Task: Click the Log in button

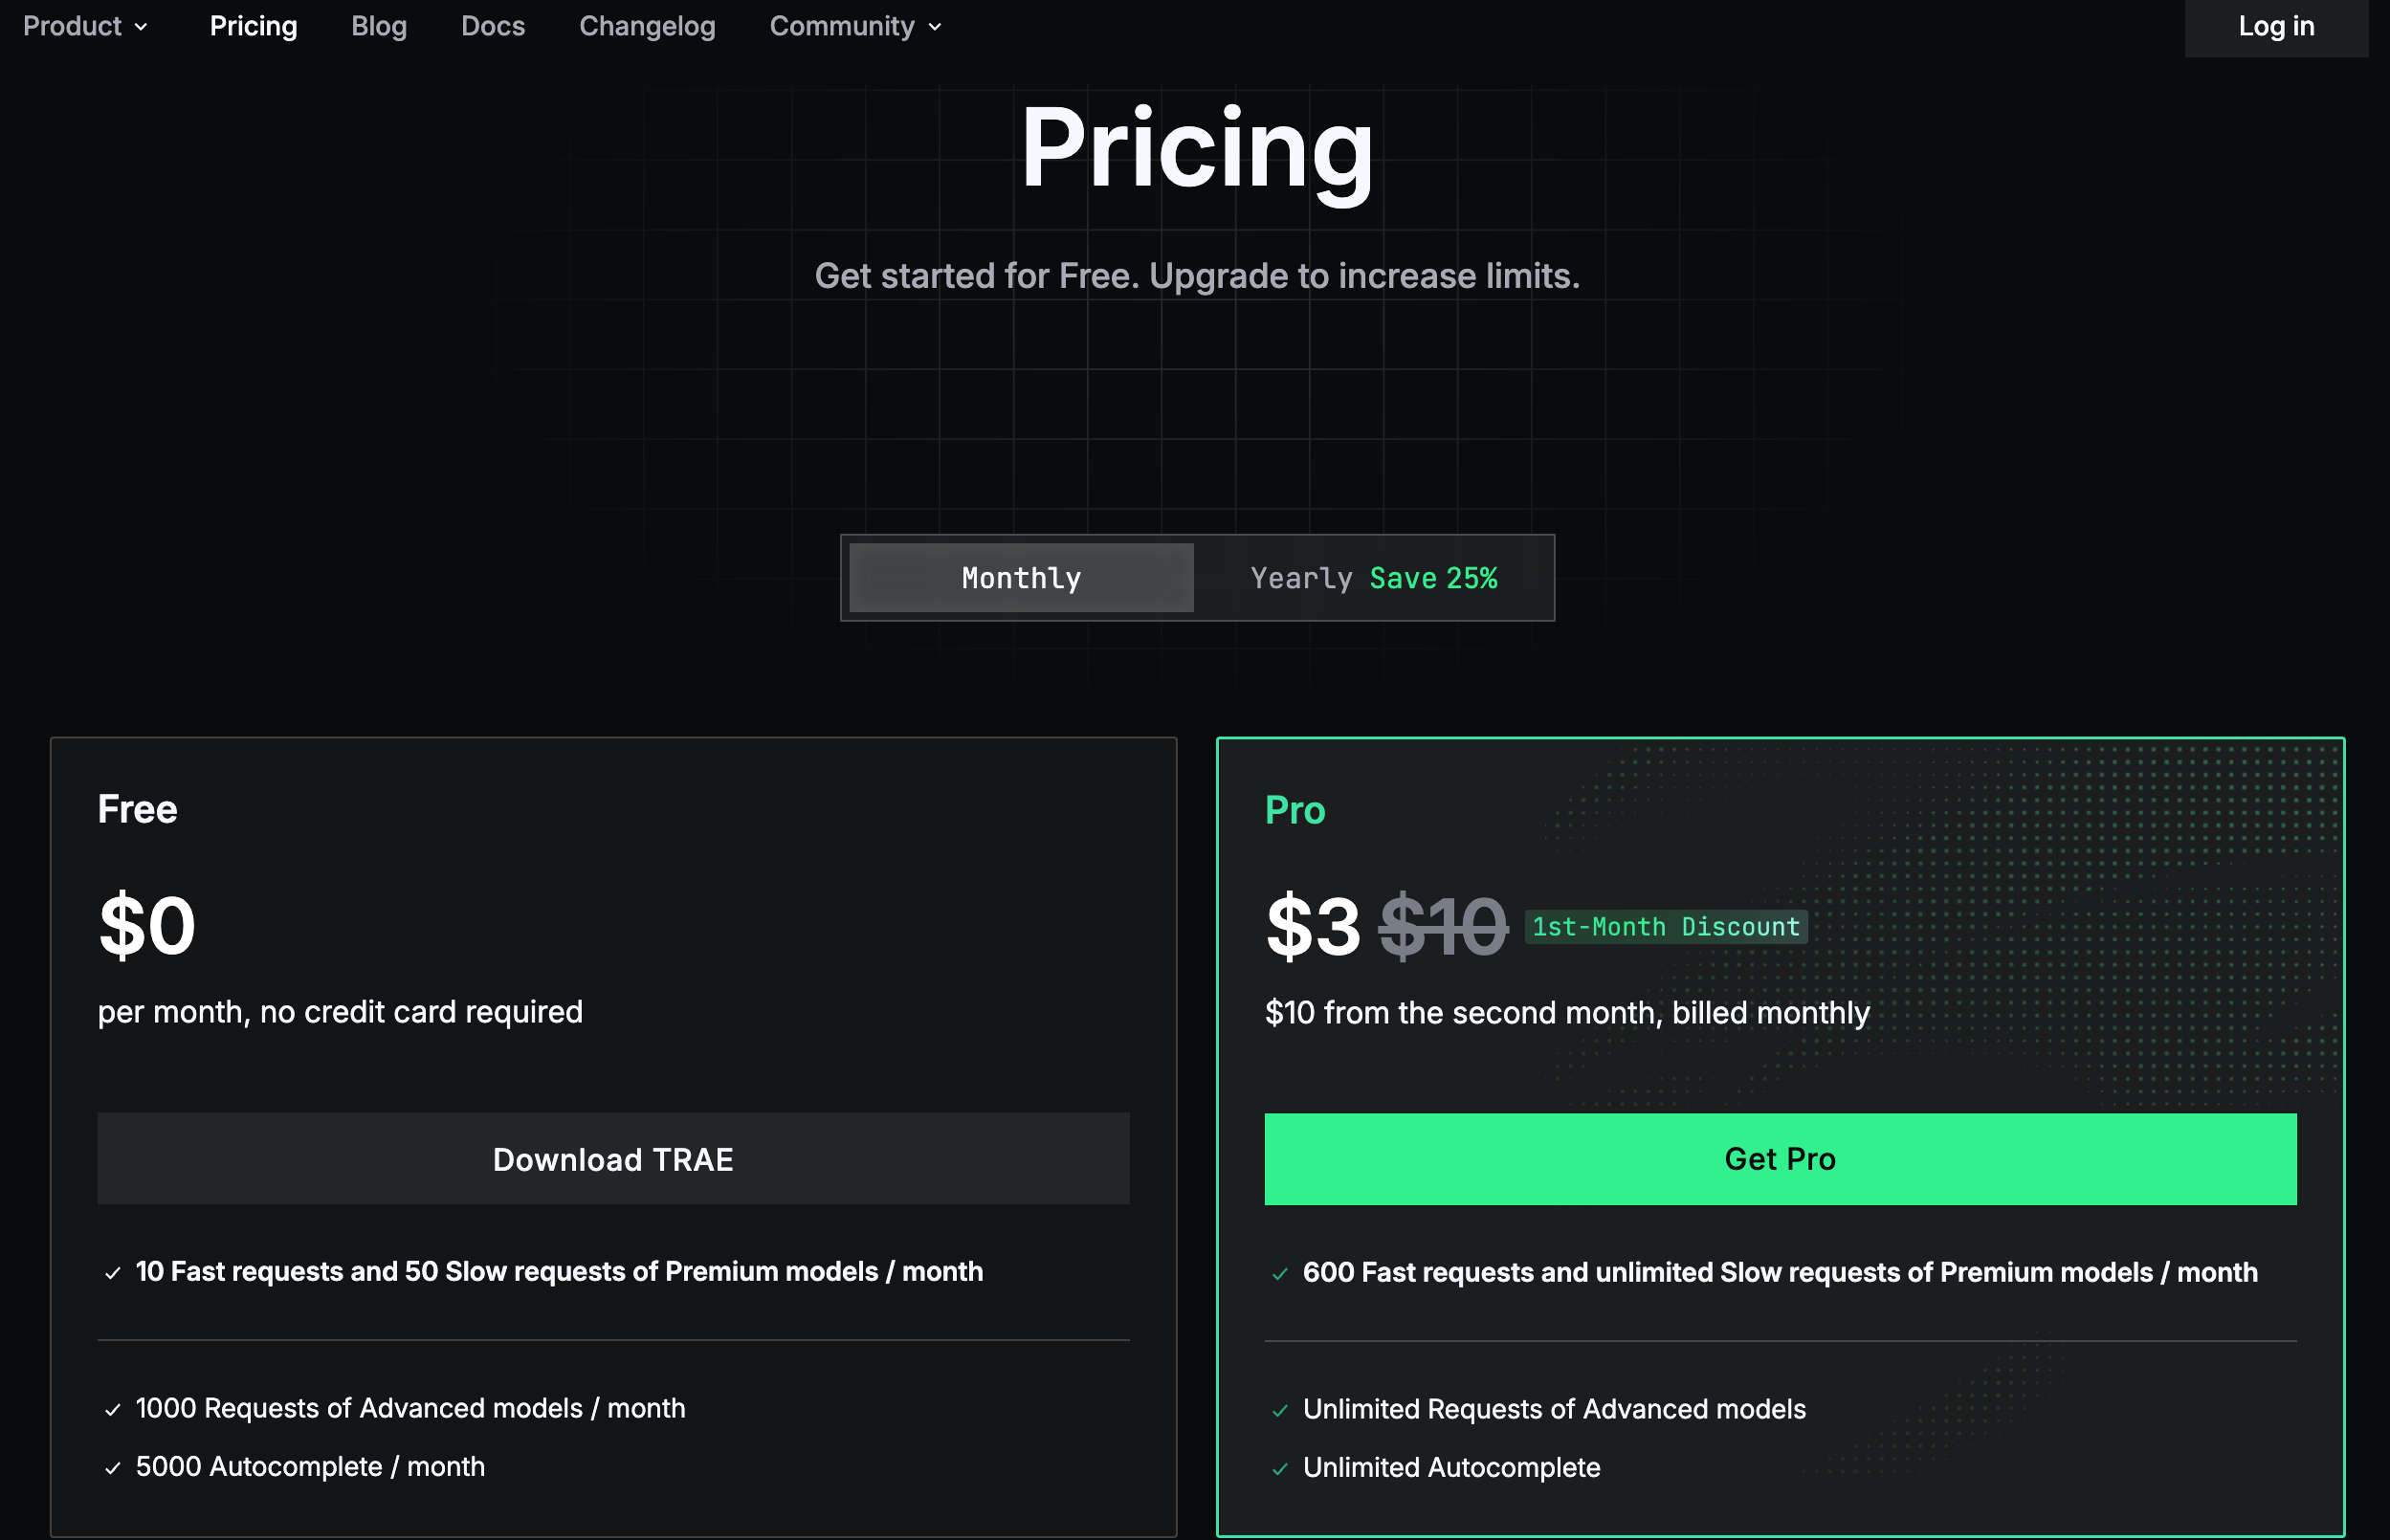Action: [2275, 27]
